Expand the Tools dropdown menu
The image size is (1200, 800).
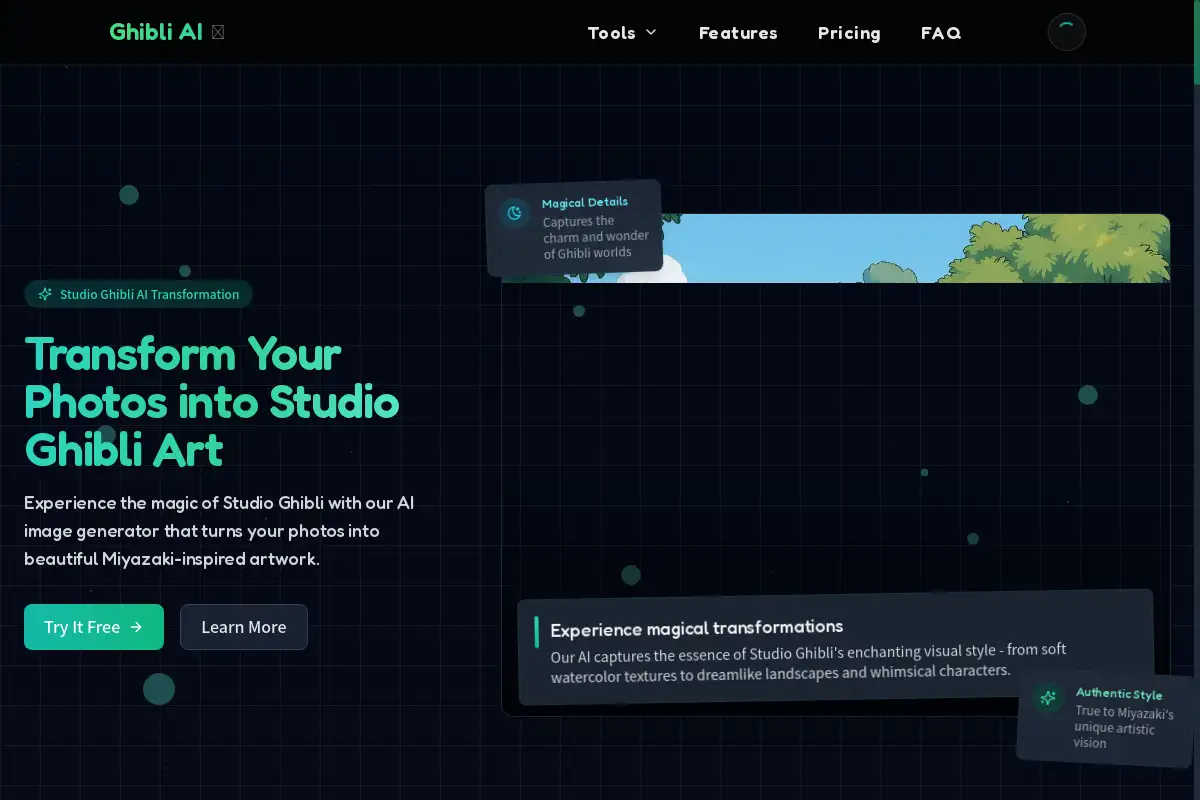coord(622,33)
